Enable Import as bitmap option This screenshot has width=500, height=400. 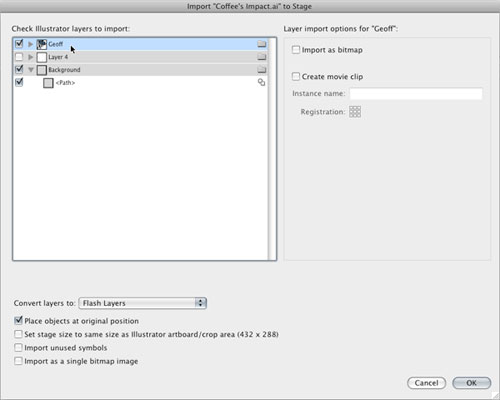tap(296, 50)
